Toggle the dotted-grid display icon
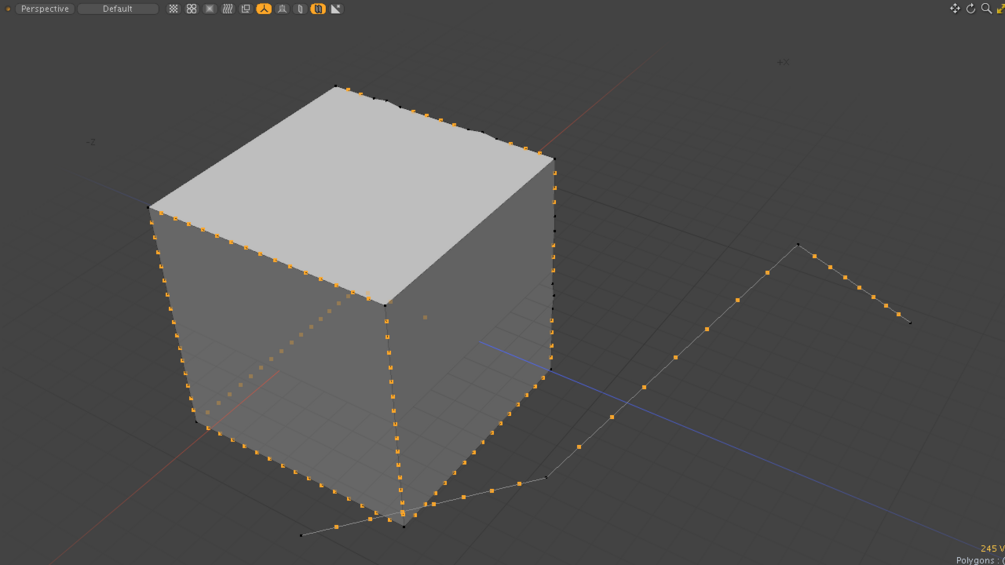 (x=173, y=9)
